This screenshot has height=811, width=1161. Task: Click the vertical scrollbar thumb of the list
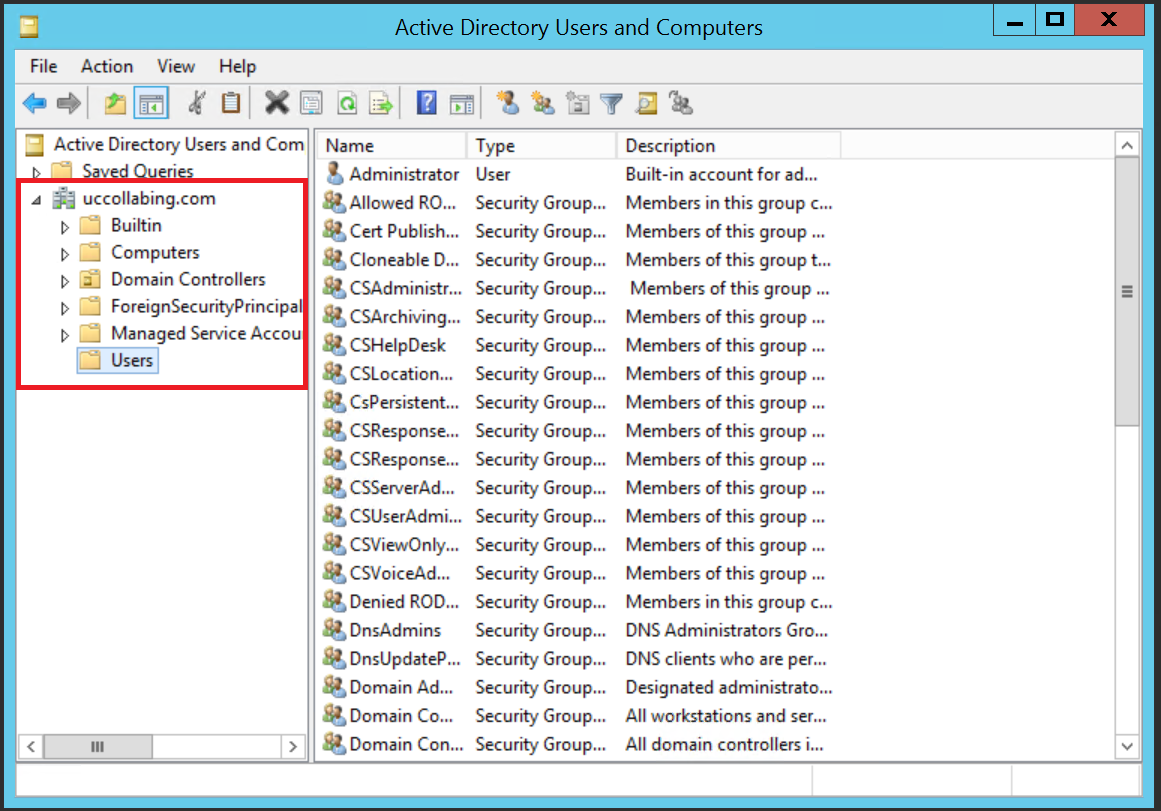1127,291
